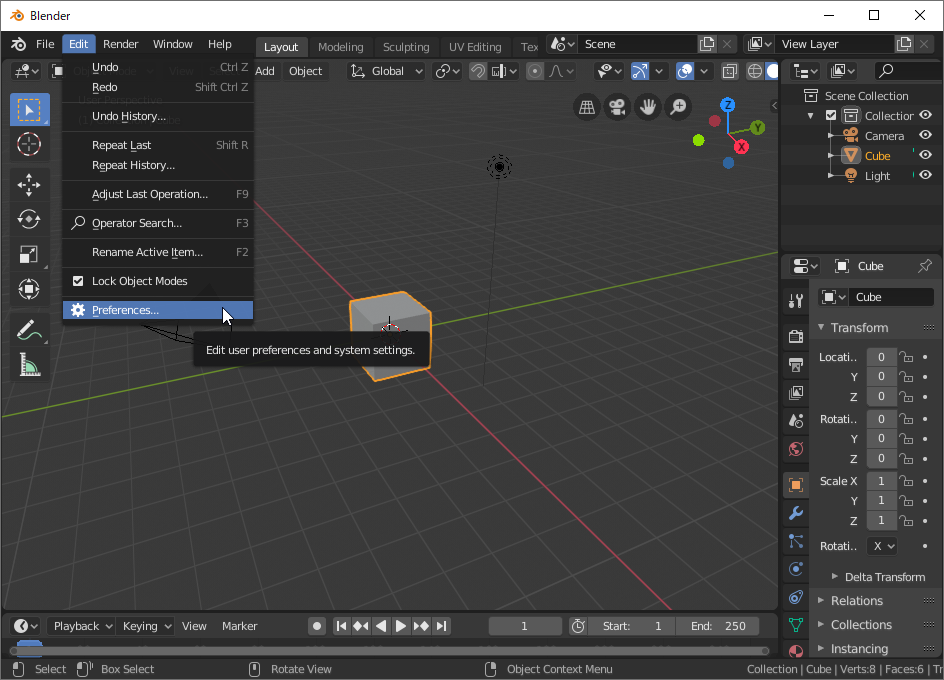The width and height of the screenshot is (944, 680).
Task: Choose Operator Search menu entry
Action: 158,223
